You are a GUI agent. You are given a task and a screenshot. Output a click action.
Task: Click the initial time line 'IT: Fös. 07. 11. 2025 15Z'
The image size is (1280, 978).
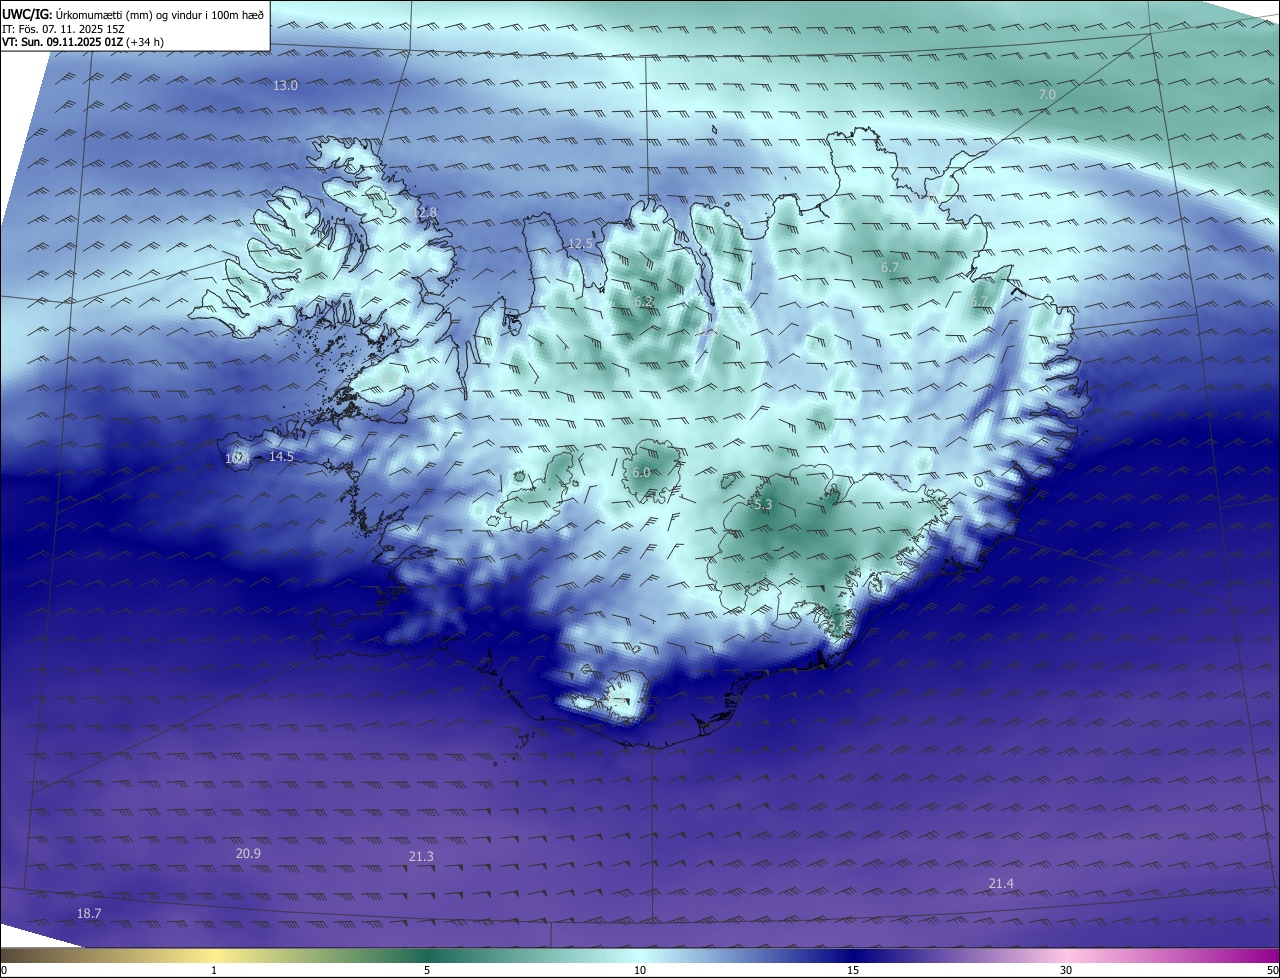[65, 29]
